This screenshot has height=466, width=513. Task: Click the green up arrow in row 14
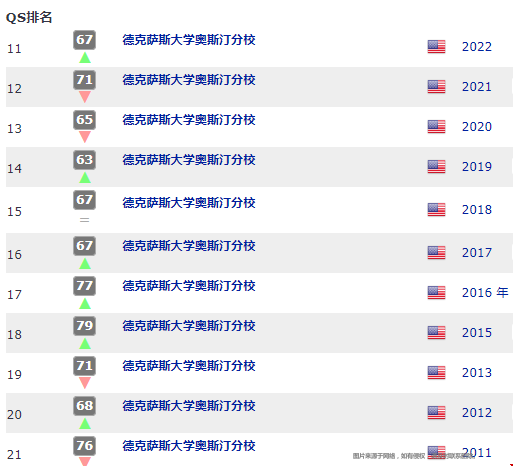pyautogui.click(x=85, y=177)
